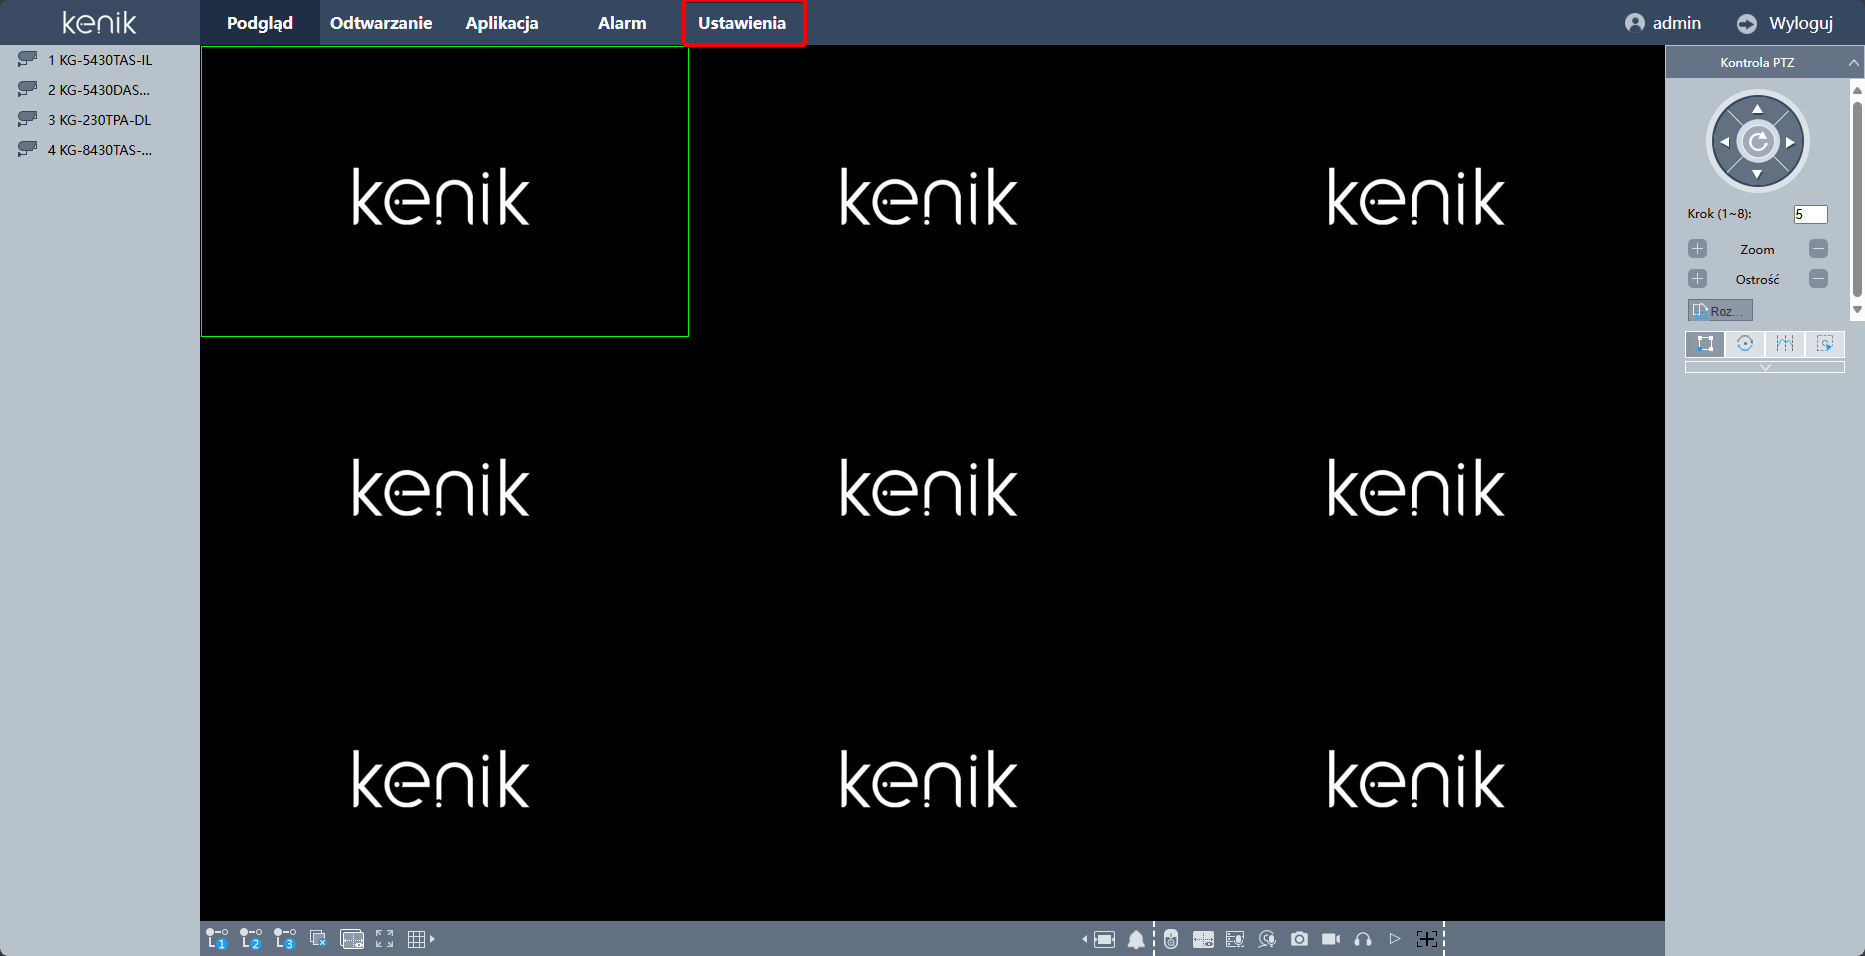Toggle audio with the headphones icon

[1363, 939]
